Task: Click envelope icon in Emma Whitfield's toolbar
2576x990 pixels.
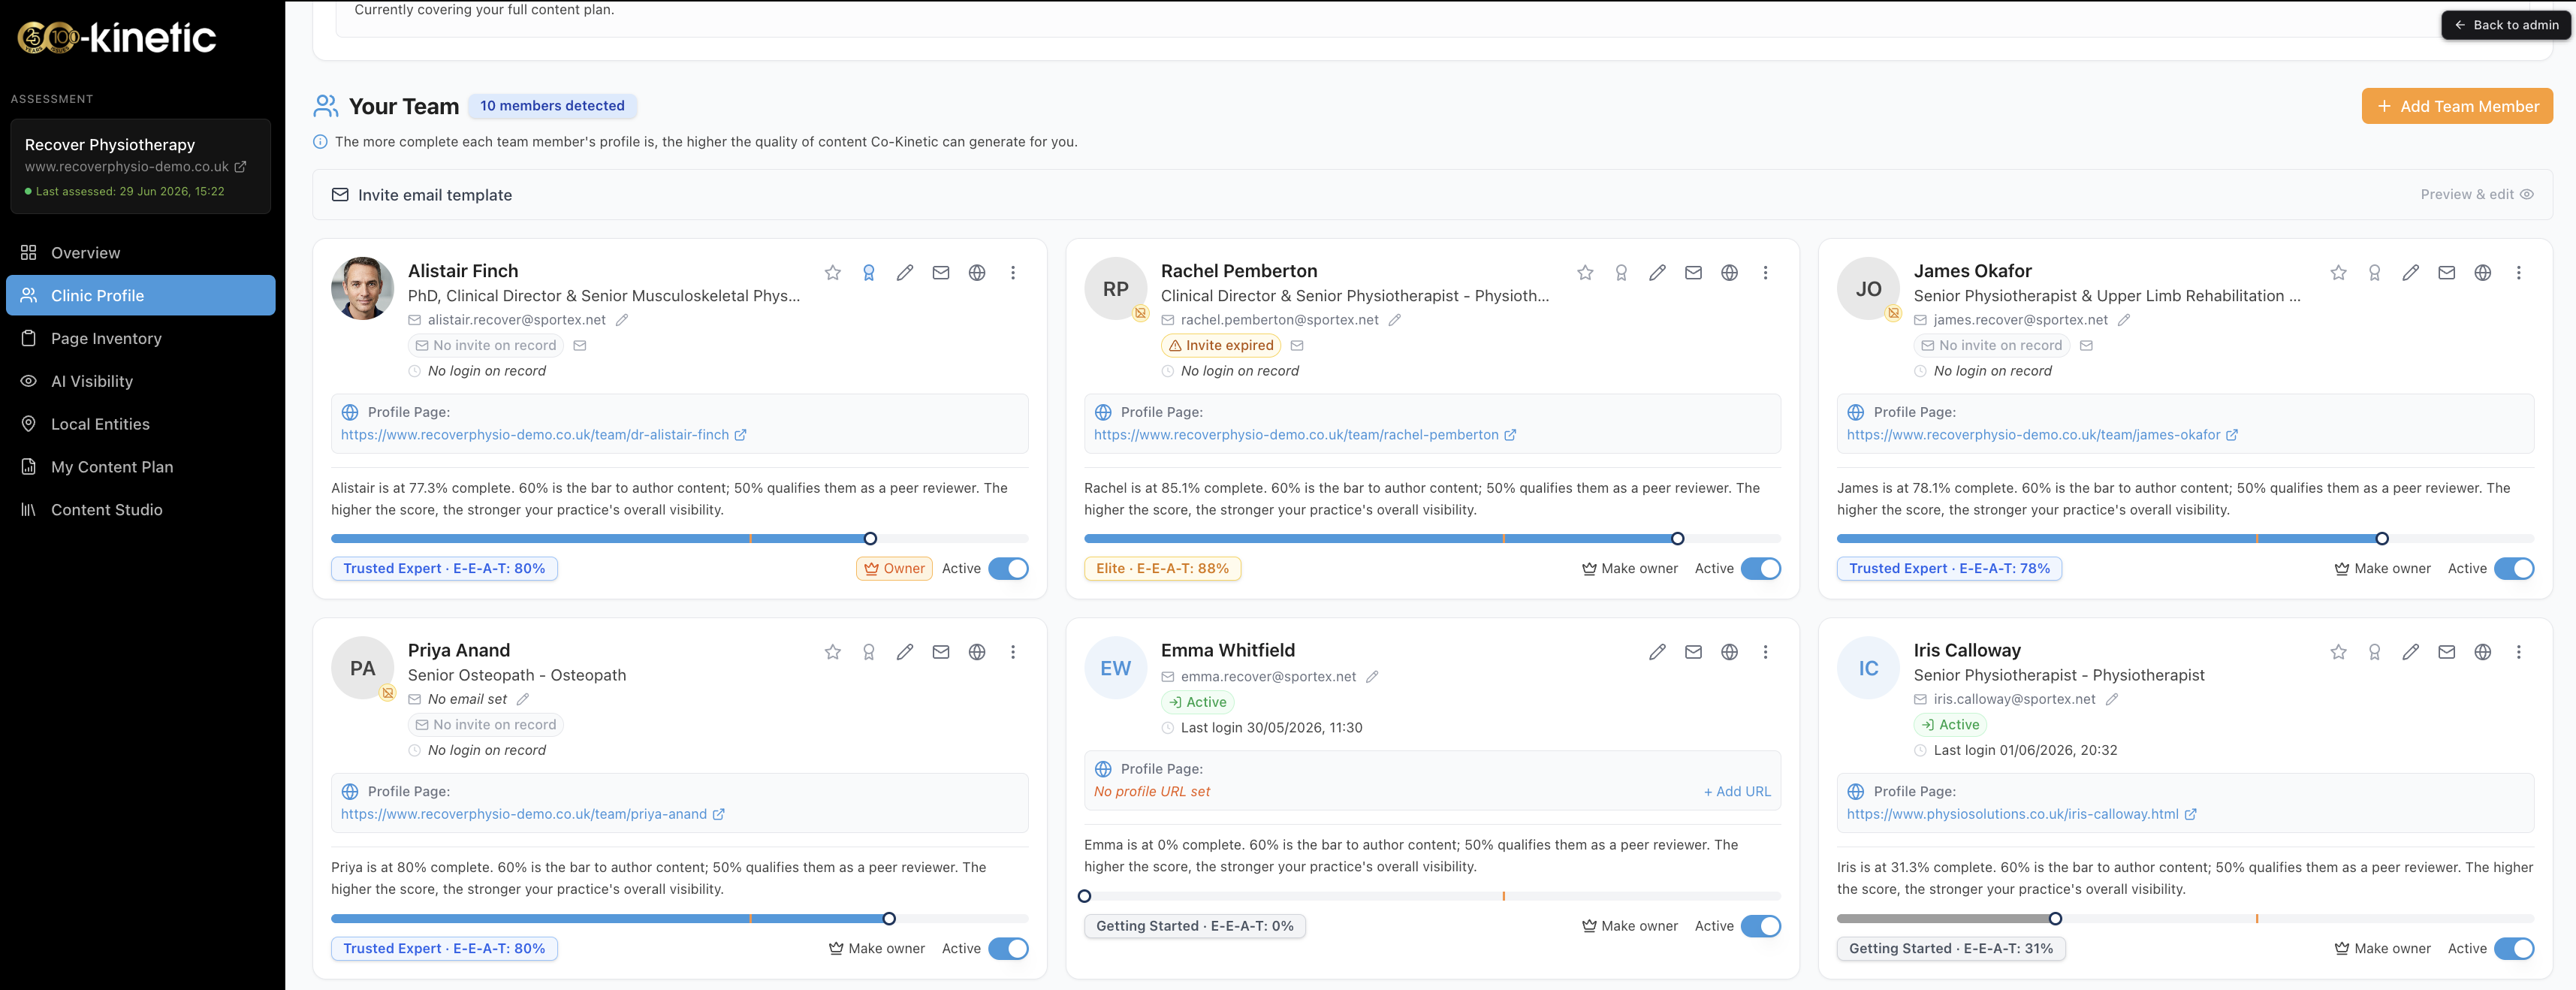Action: pos(1693,652)
